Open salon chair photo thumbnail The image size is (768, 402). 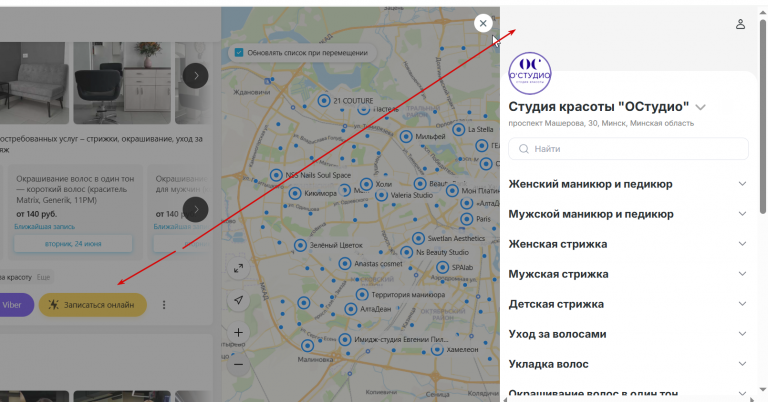pyautogui.click(x=122, y=83)
